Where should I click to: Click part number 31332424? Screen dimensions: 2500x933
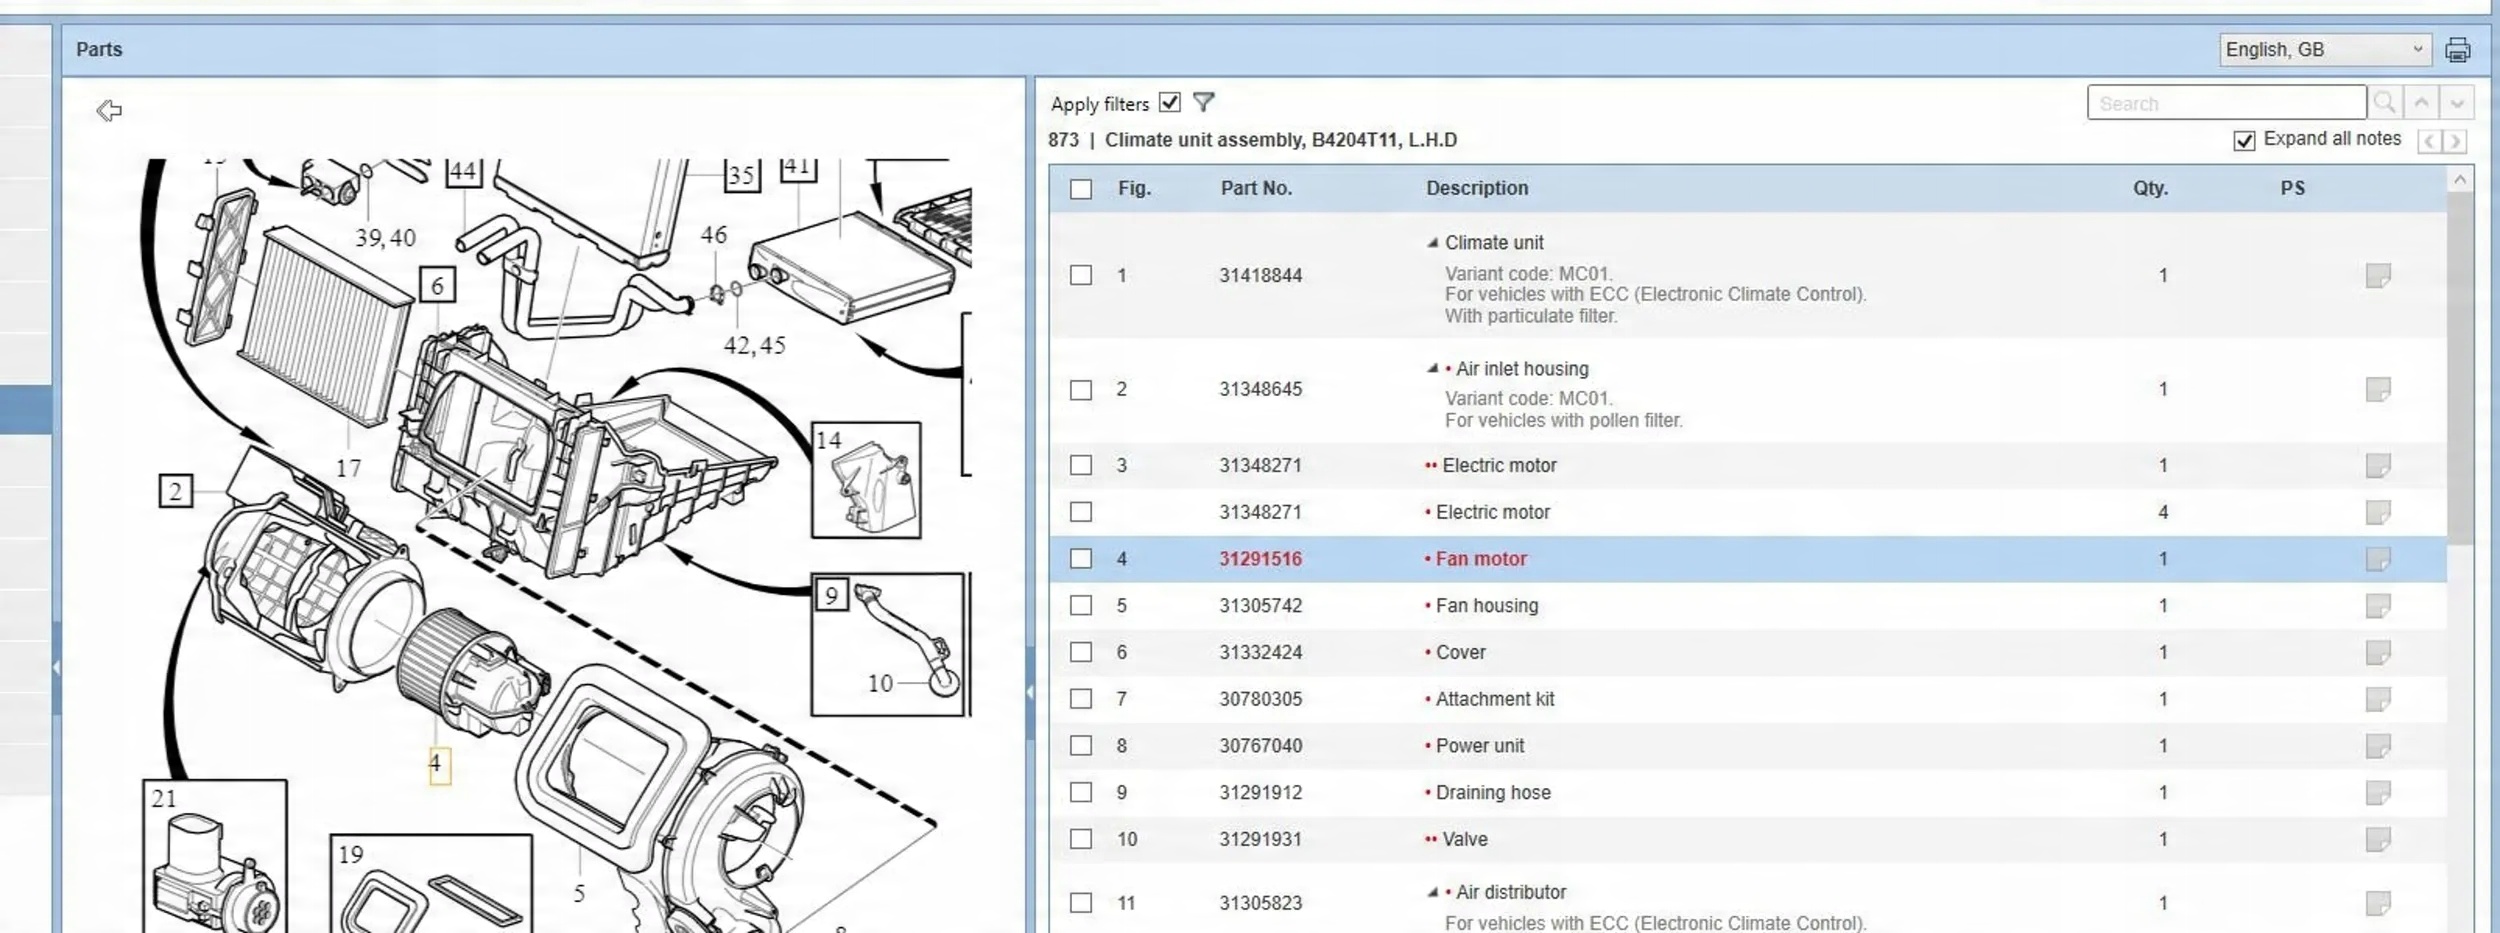point(1260,652)
